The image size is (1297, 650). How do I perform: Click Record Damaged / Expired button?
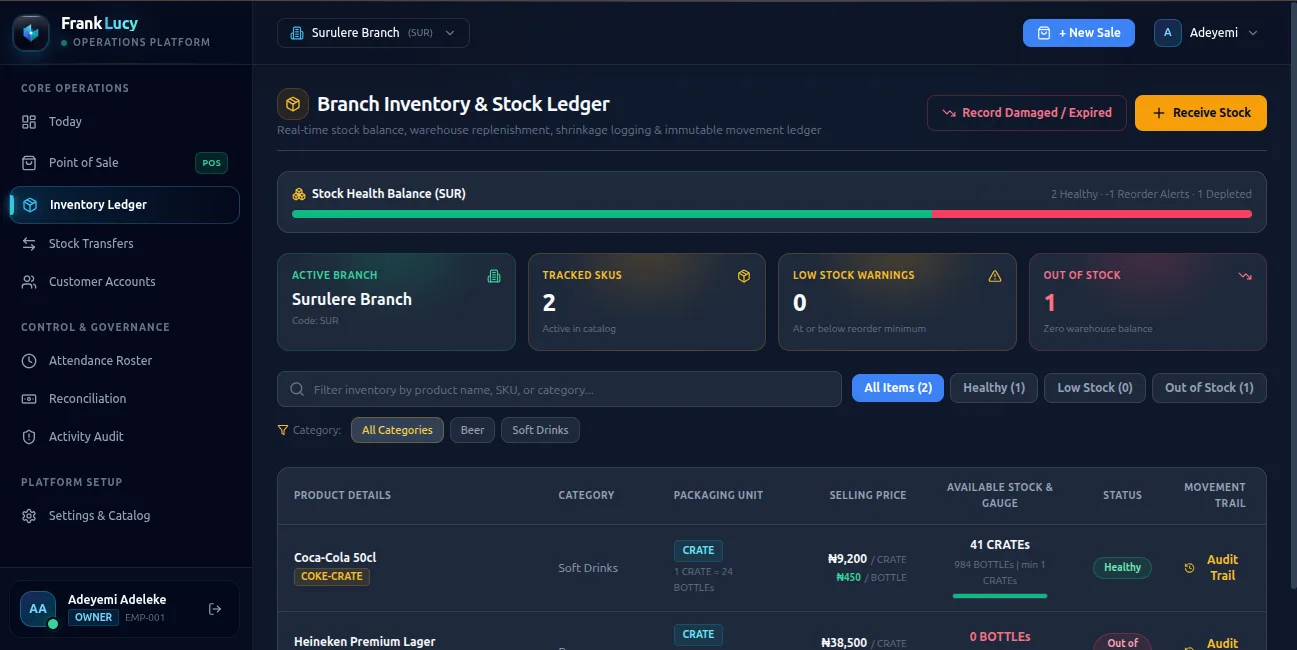click(1027, 113)
